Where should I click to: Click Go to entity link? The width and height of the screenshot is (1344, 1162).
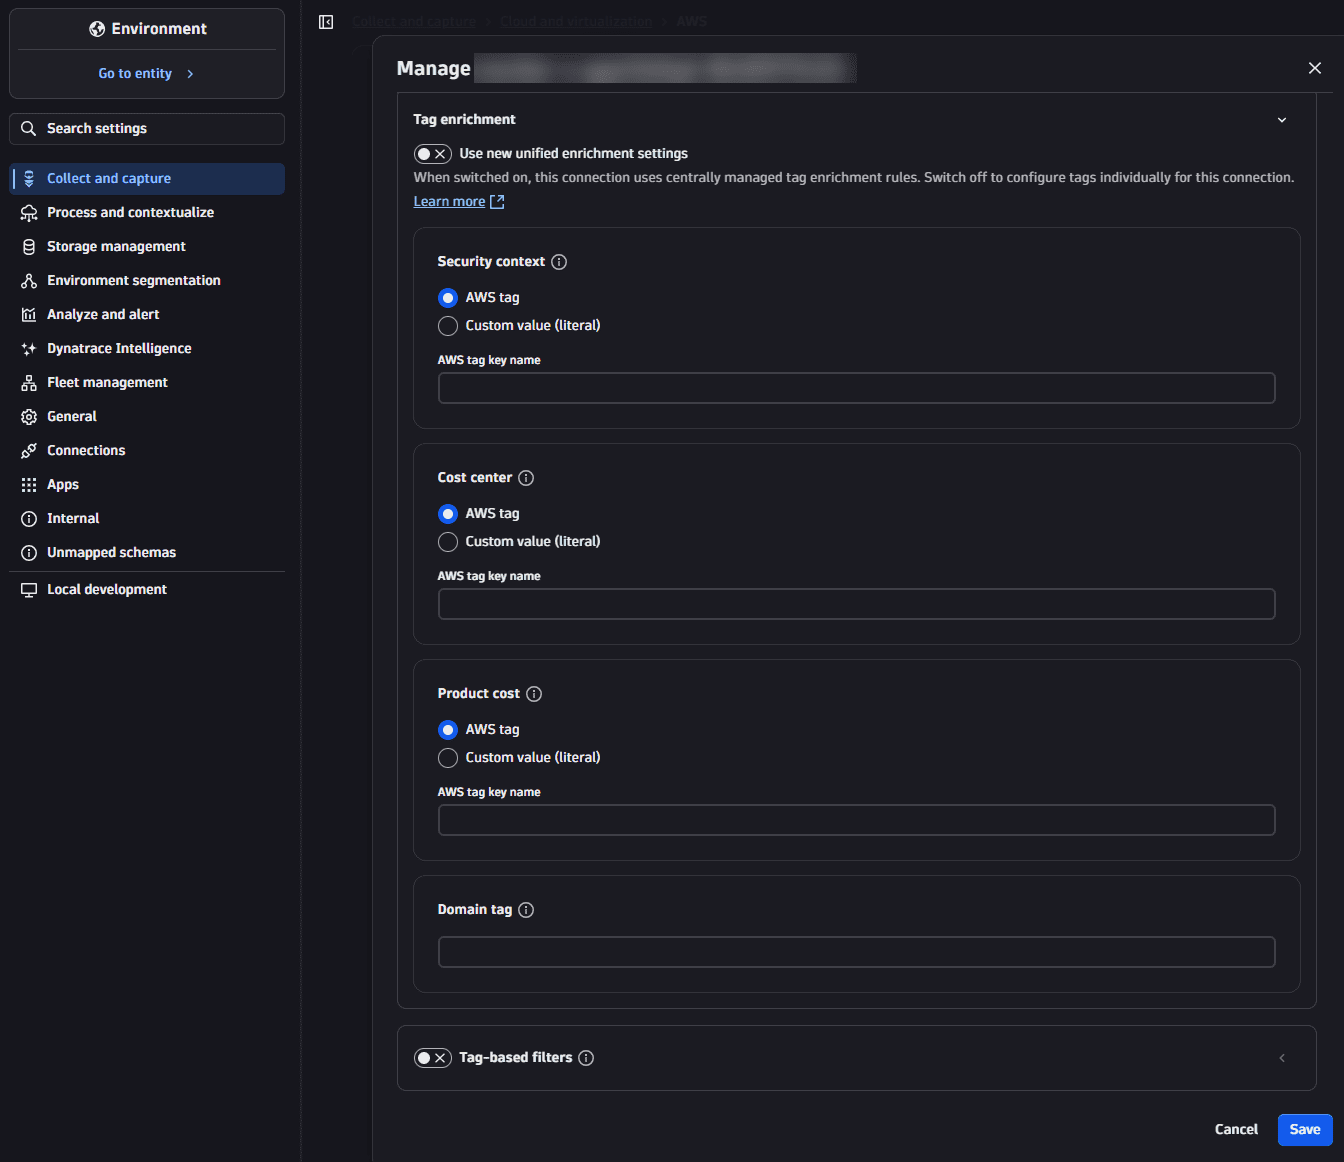click(146, 74)
